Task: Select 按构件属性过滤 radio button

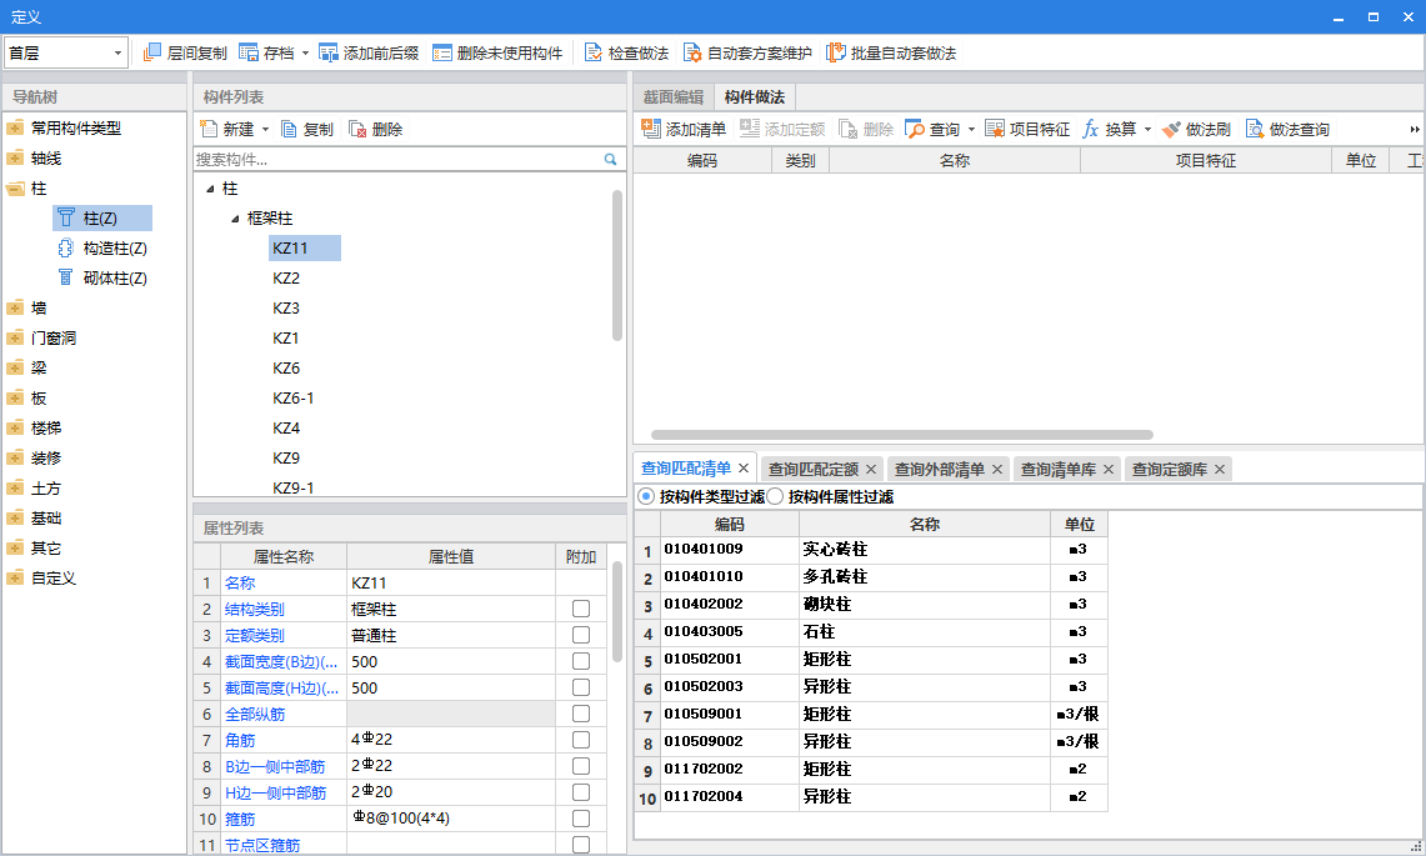Action: click(x=775, y=496)
